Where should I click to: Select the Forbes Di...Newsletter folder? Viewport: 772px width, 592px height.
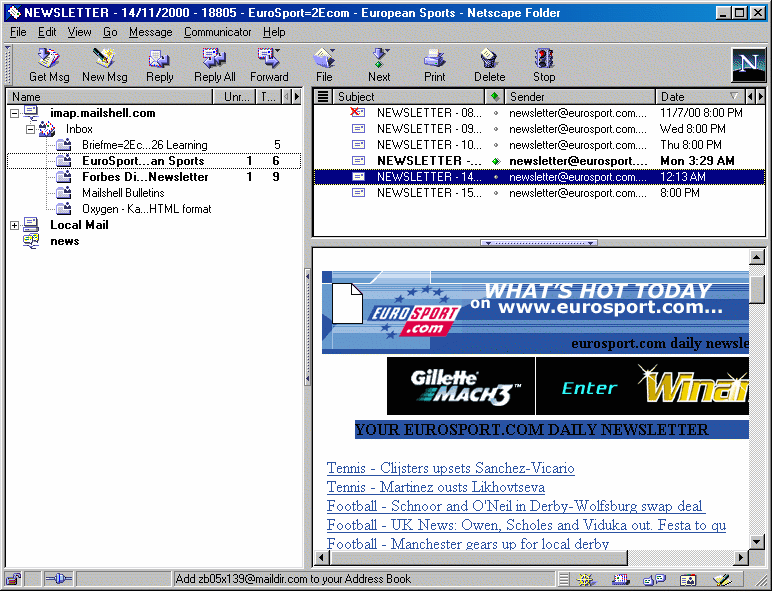pos(145,177)
